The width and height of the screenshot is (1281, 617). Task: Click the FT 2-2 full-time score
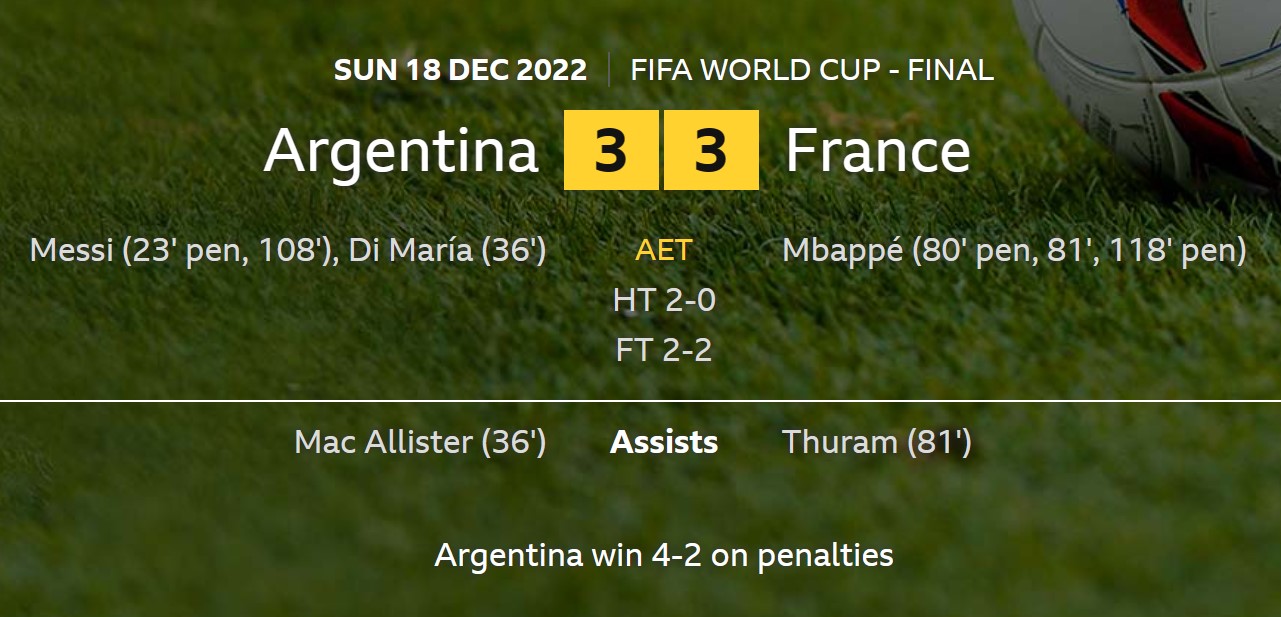[664, 350]
